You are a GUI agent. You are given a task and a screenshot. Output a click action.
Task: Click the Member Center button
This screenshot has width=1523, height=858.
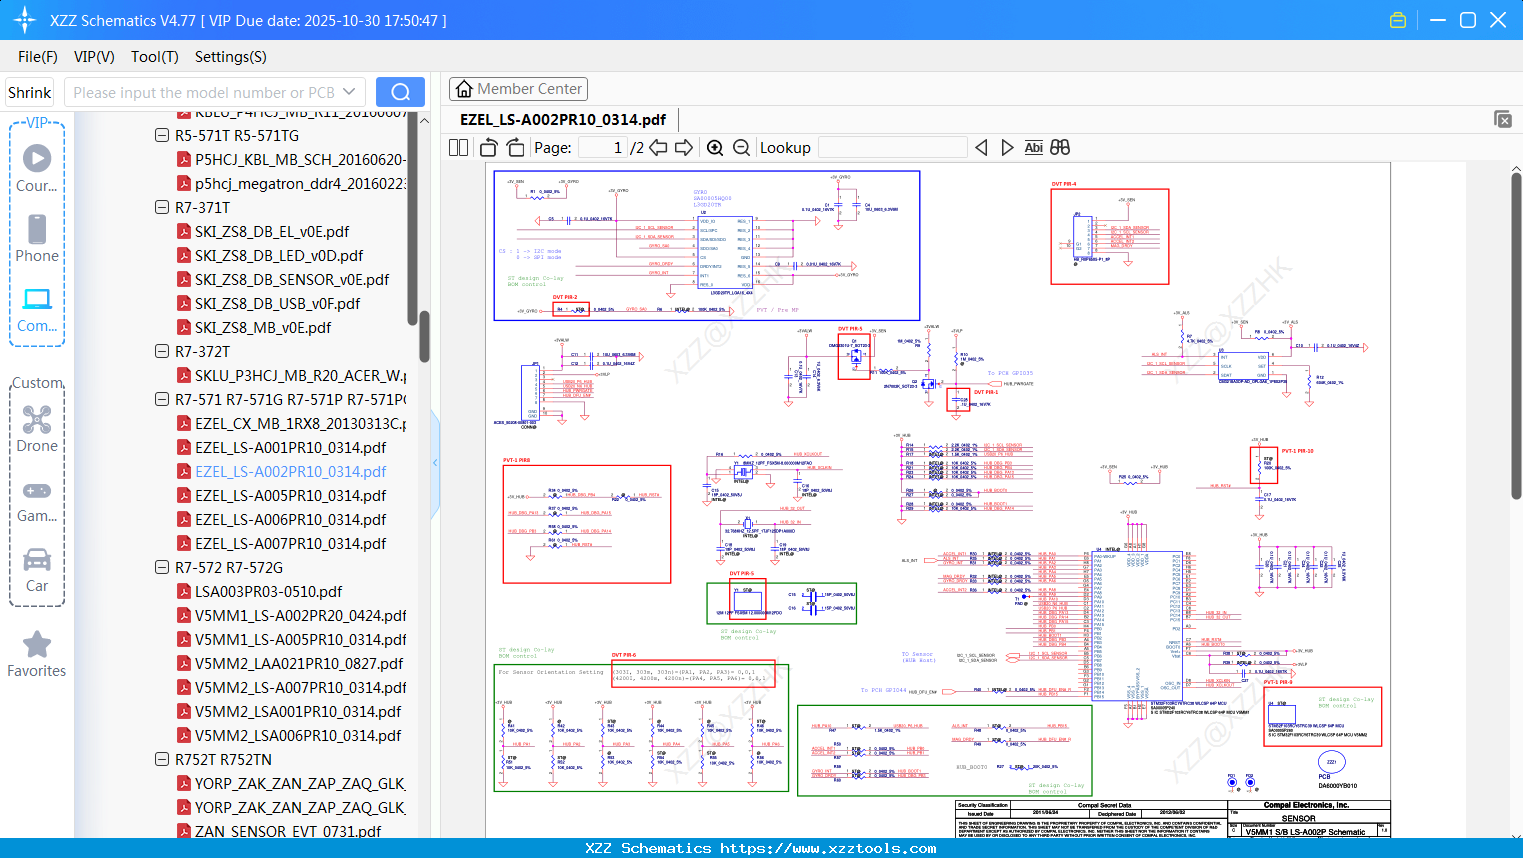coord(518,89)
